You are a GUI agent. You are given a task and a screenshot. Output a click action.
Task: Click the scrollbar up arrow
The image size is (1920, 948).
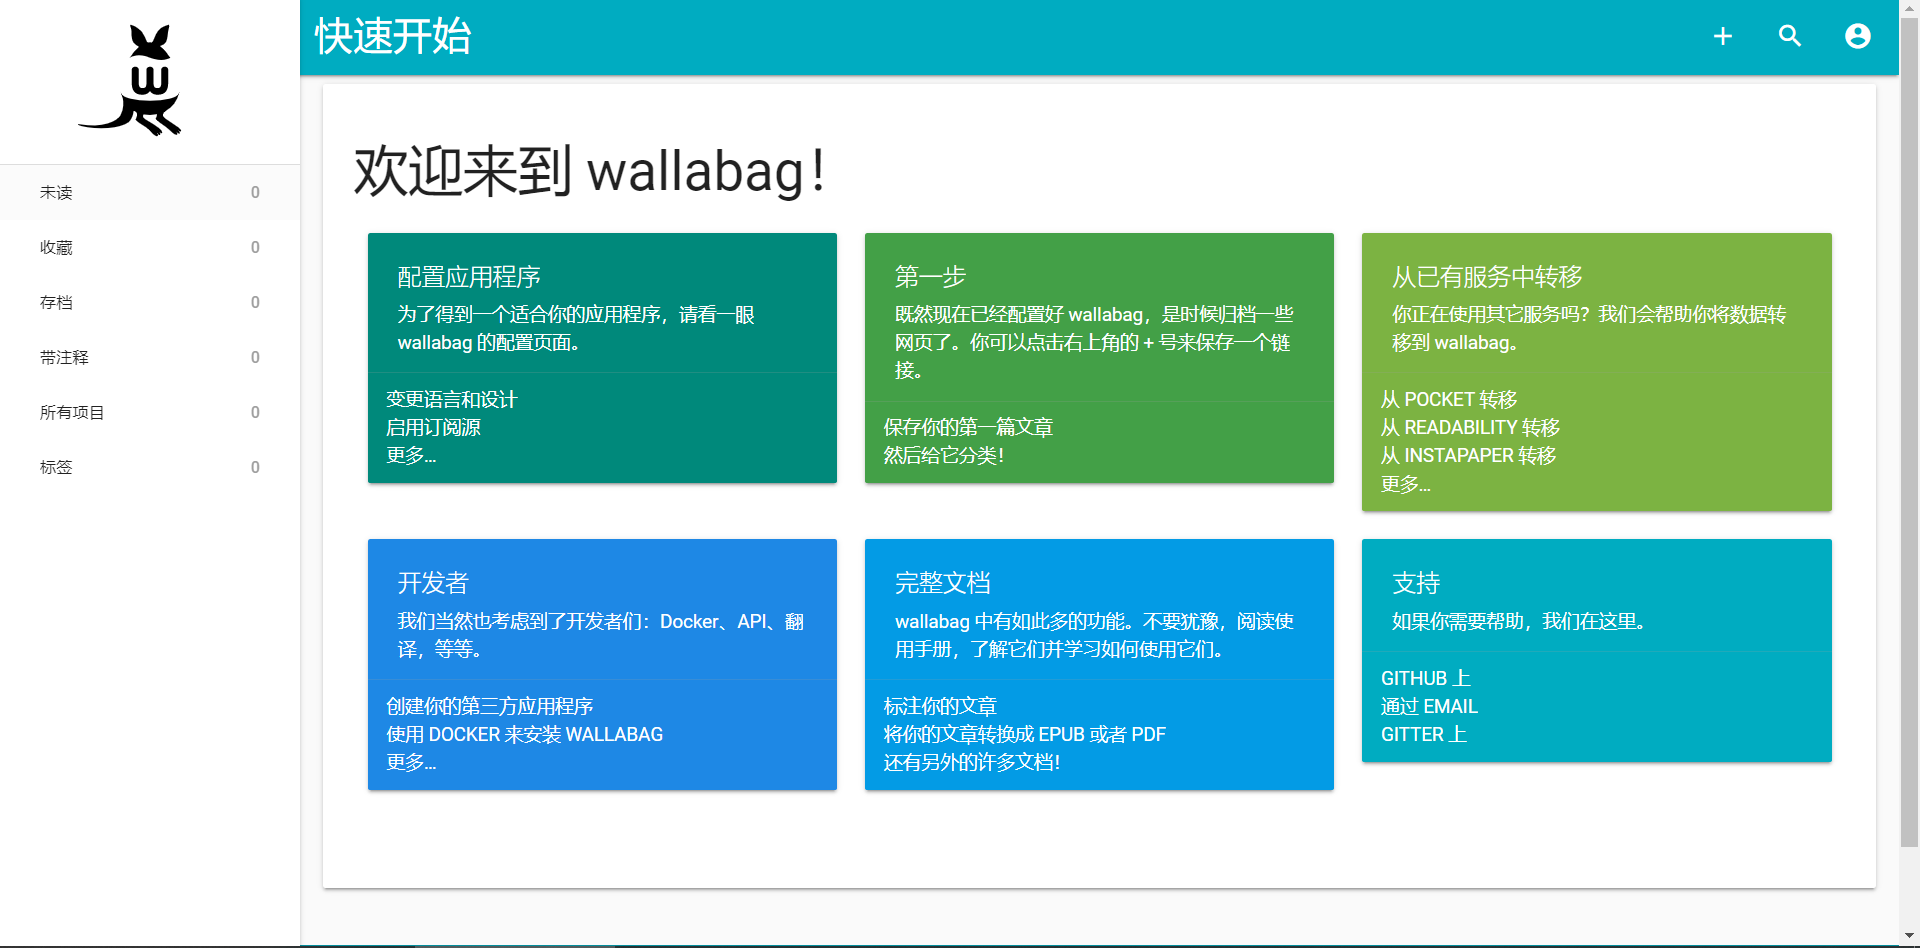[x=1909, y=8]
